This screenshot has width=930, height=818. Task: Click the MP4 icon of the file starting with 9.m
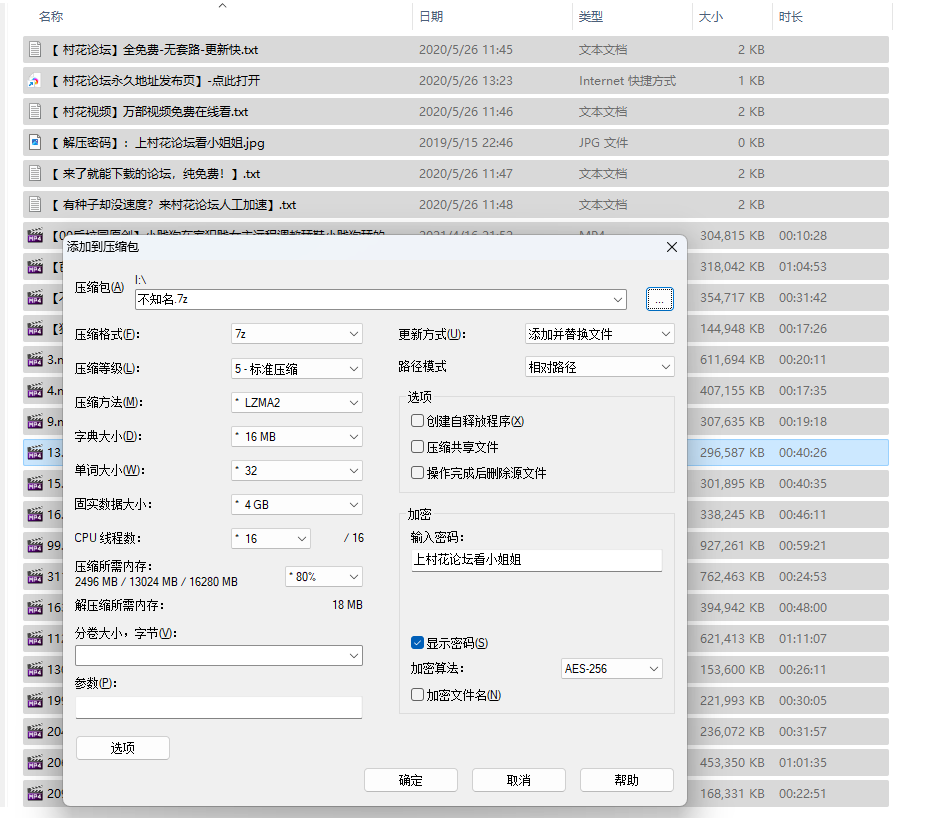(35, 421)
